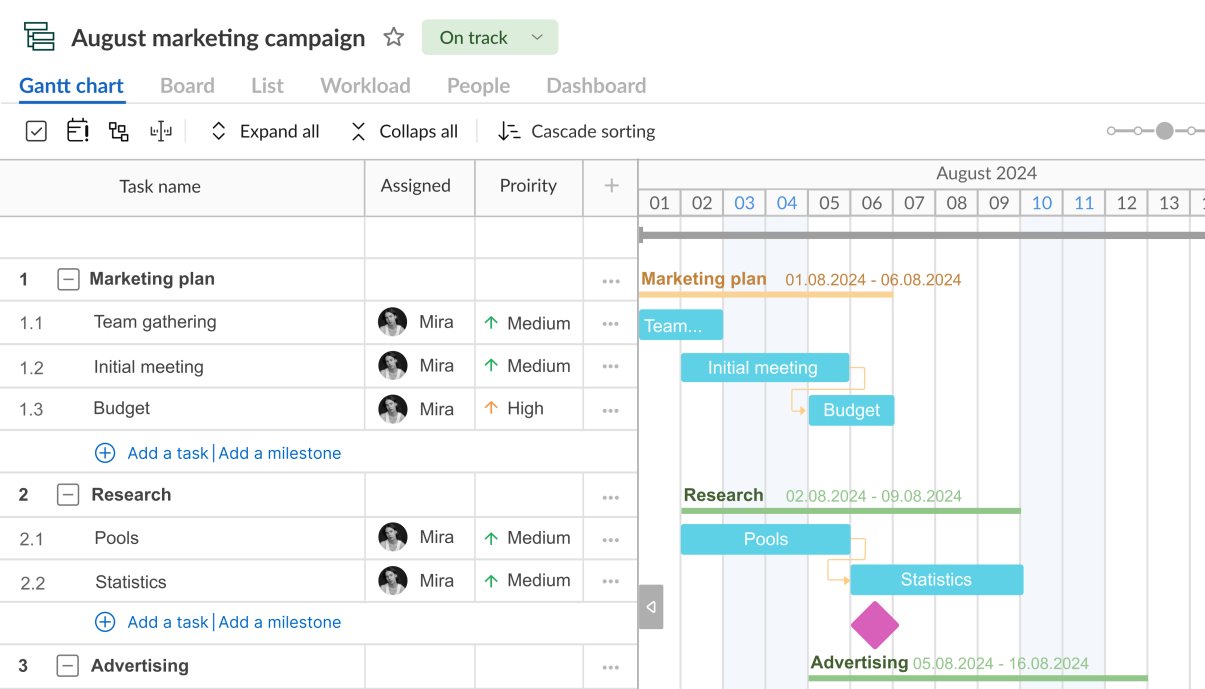Select the task details toolbar icon
This screenshot has height=689, width=1205.
(77, 131)
